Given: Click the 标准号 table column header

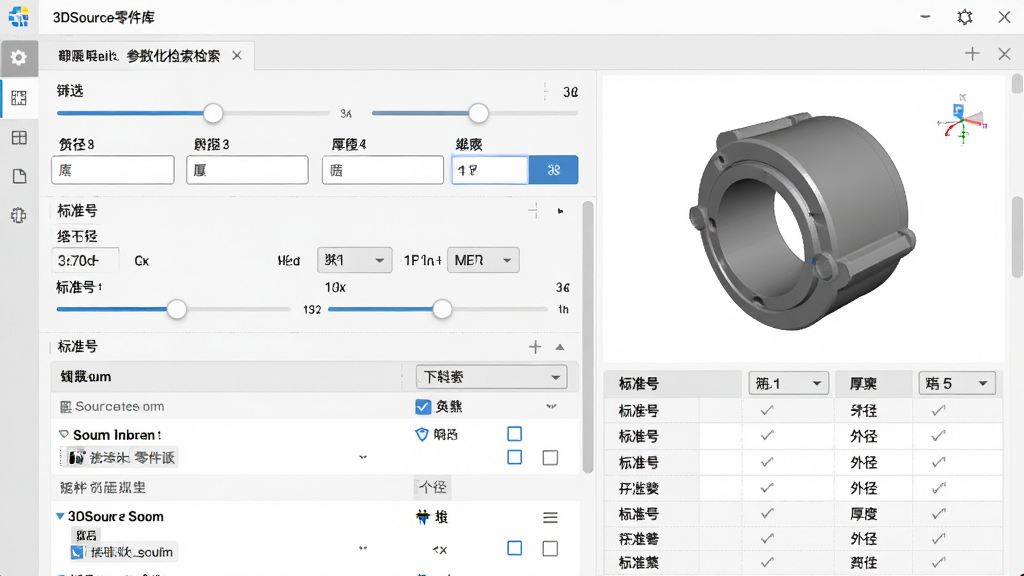Looking at the screenshot, I should click(639, 384).
